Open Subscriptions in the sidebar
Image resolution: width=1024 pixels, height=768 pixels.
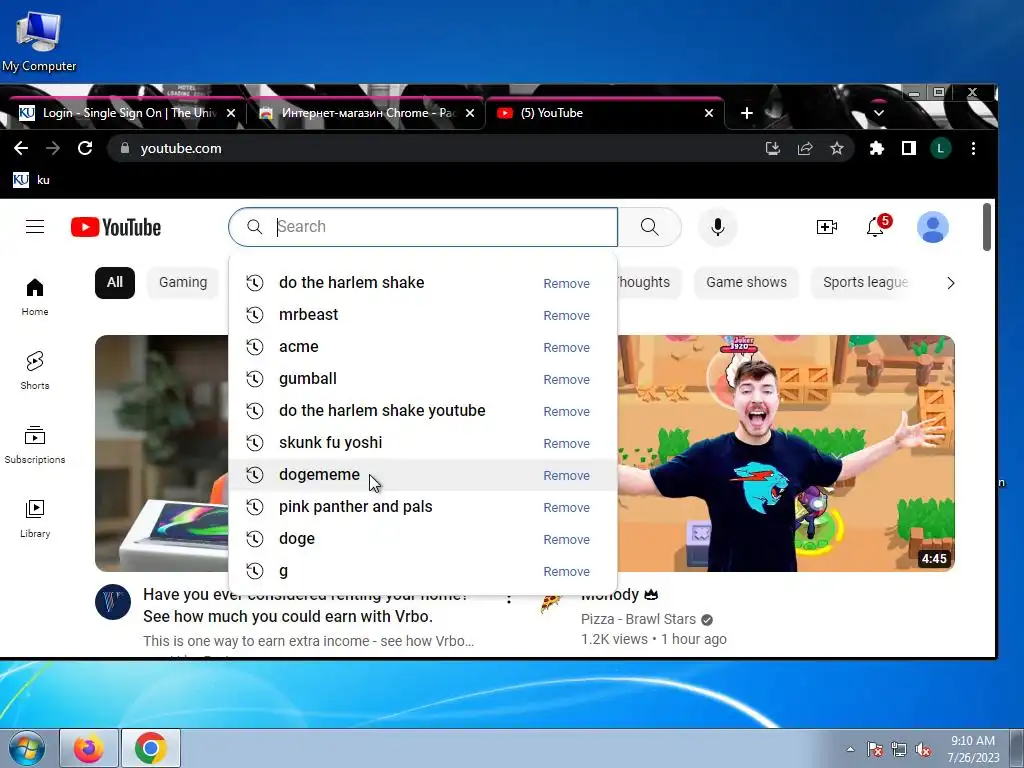coord(35,445)
